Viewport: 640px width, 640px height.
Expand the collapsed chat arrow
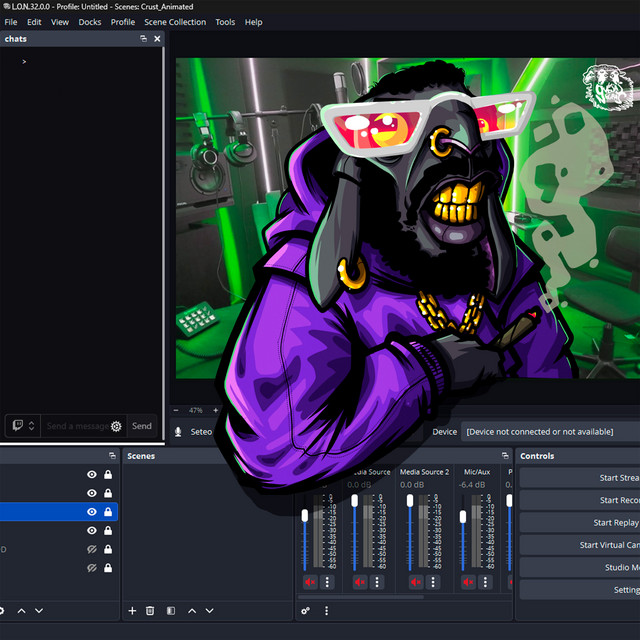point(24,62)
